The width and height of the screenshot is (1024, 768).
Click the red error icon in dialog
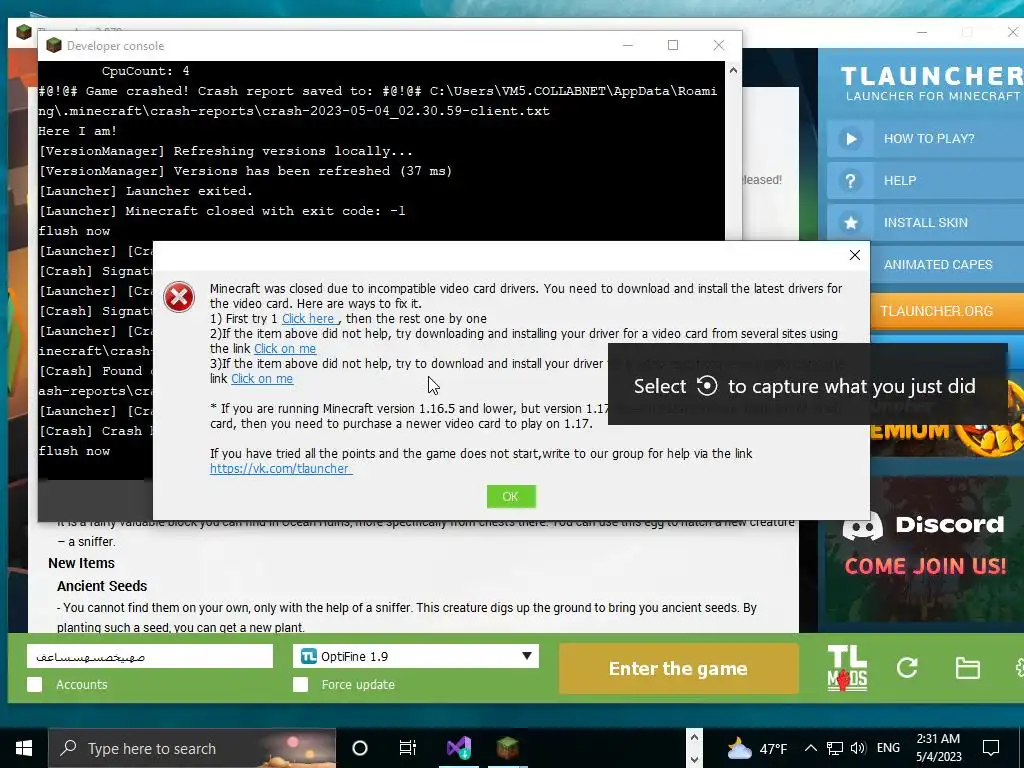click(x=179, y=297)
